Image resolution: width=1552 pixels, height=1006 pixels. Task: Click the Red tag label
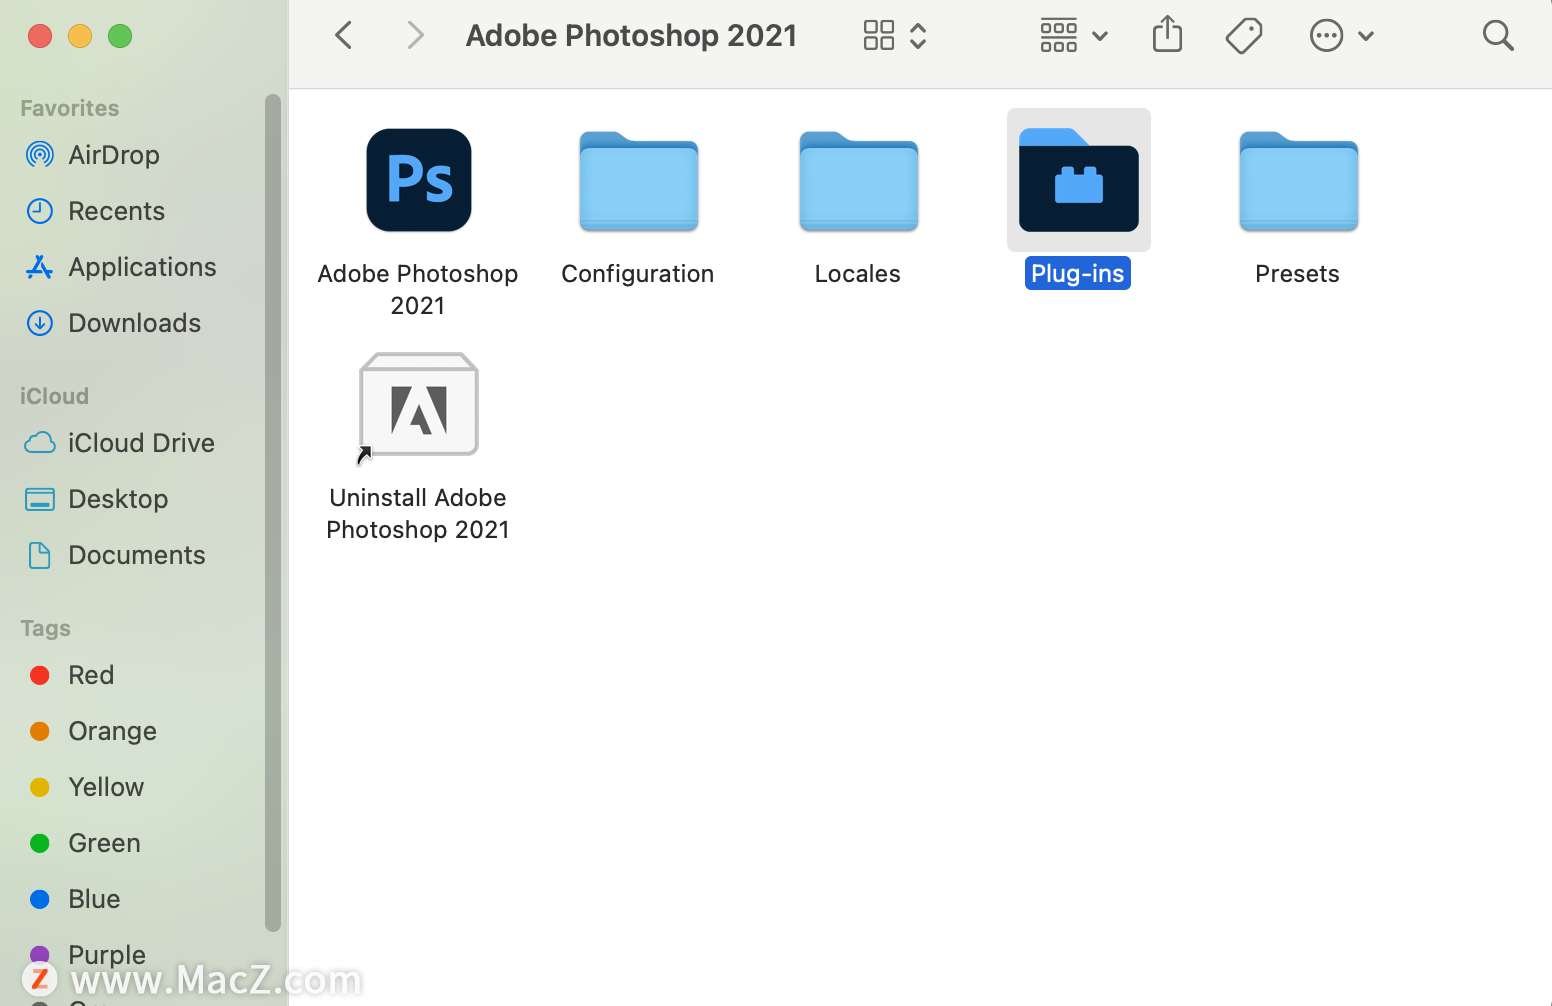(91, 675)
